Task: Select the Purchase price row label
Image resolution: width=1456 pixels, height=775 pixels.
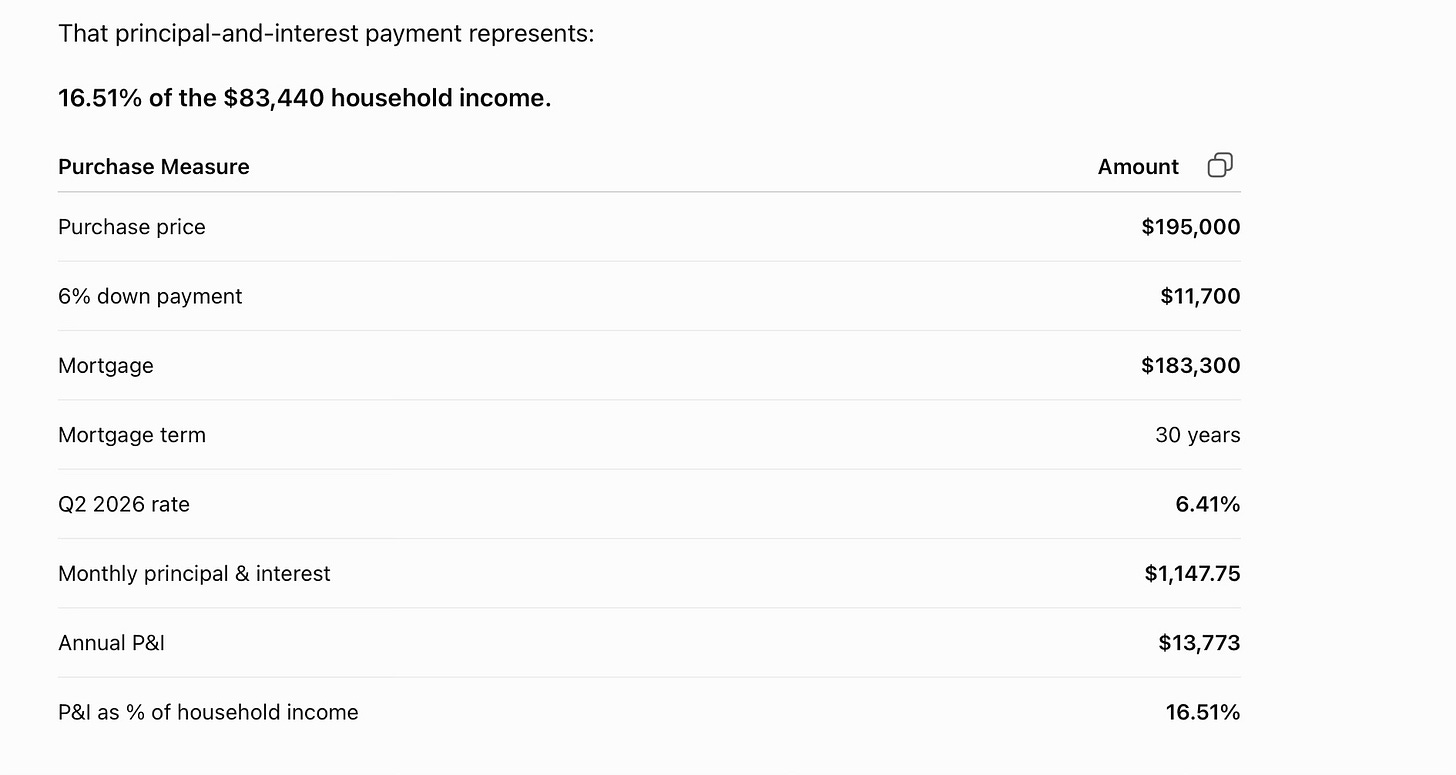Action: (x=132, y=227)
